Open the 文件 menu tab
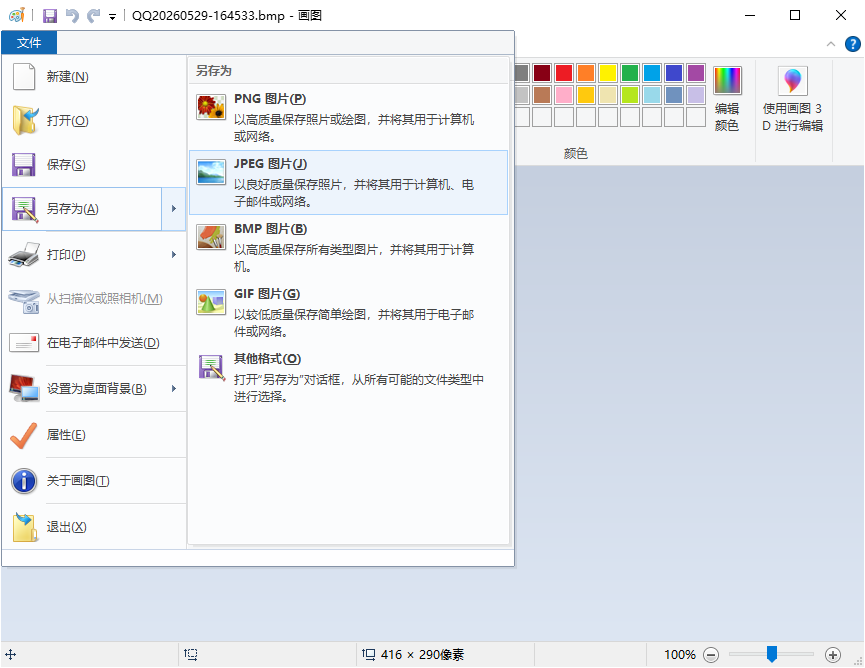Screen dimensions: 865x668 29,42
